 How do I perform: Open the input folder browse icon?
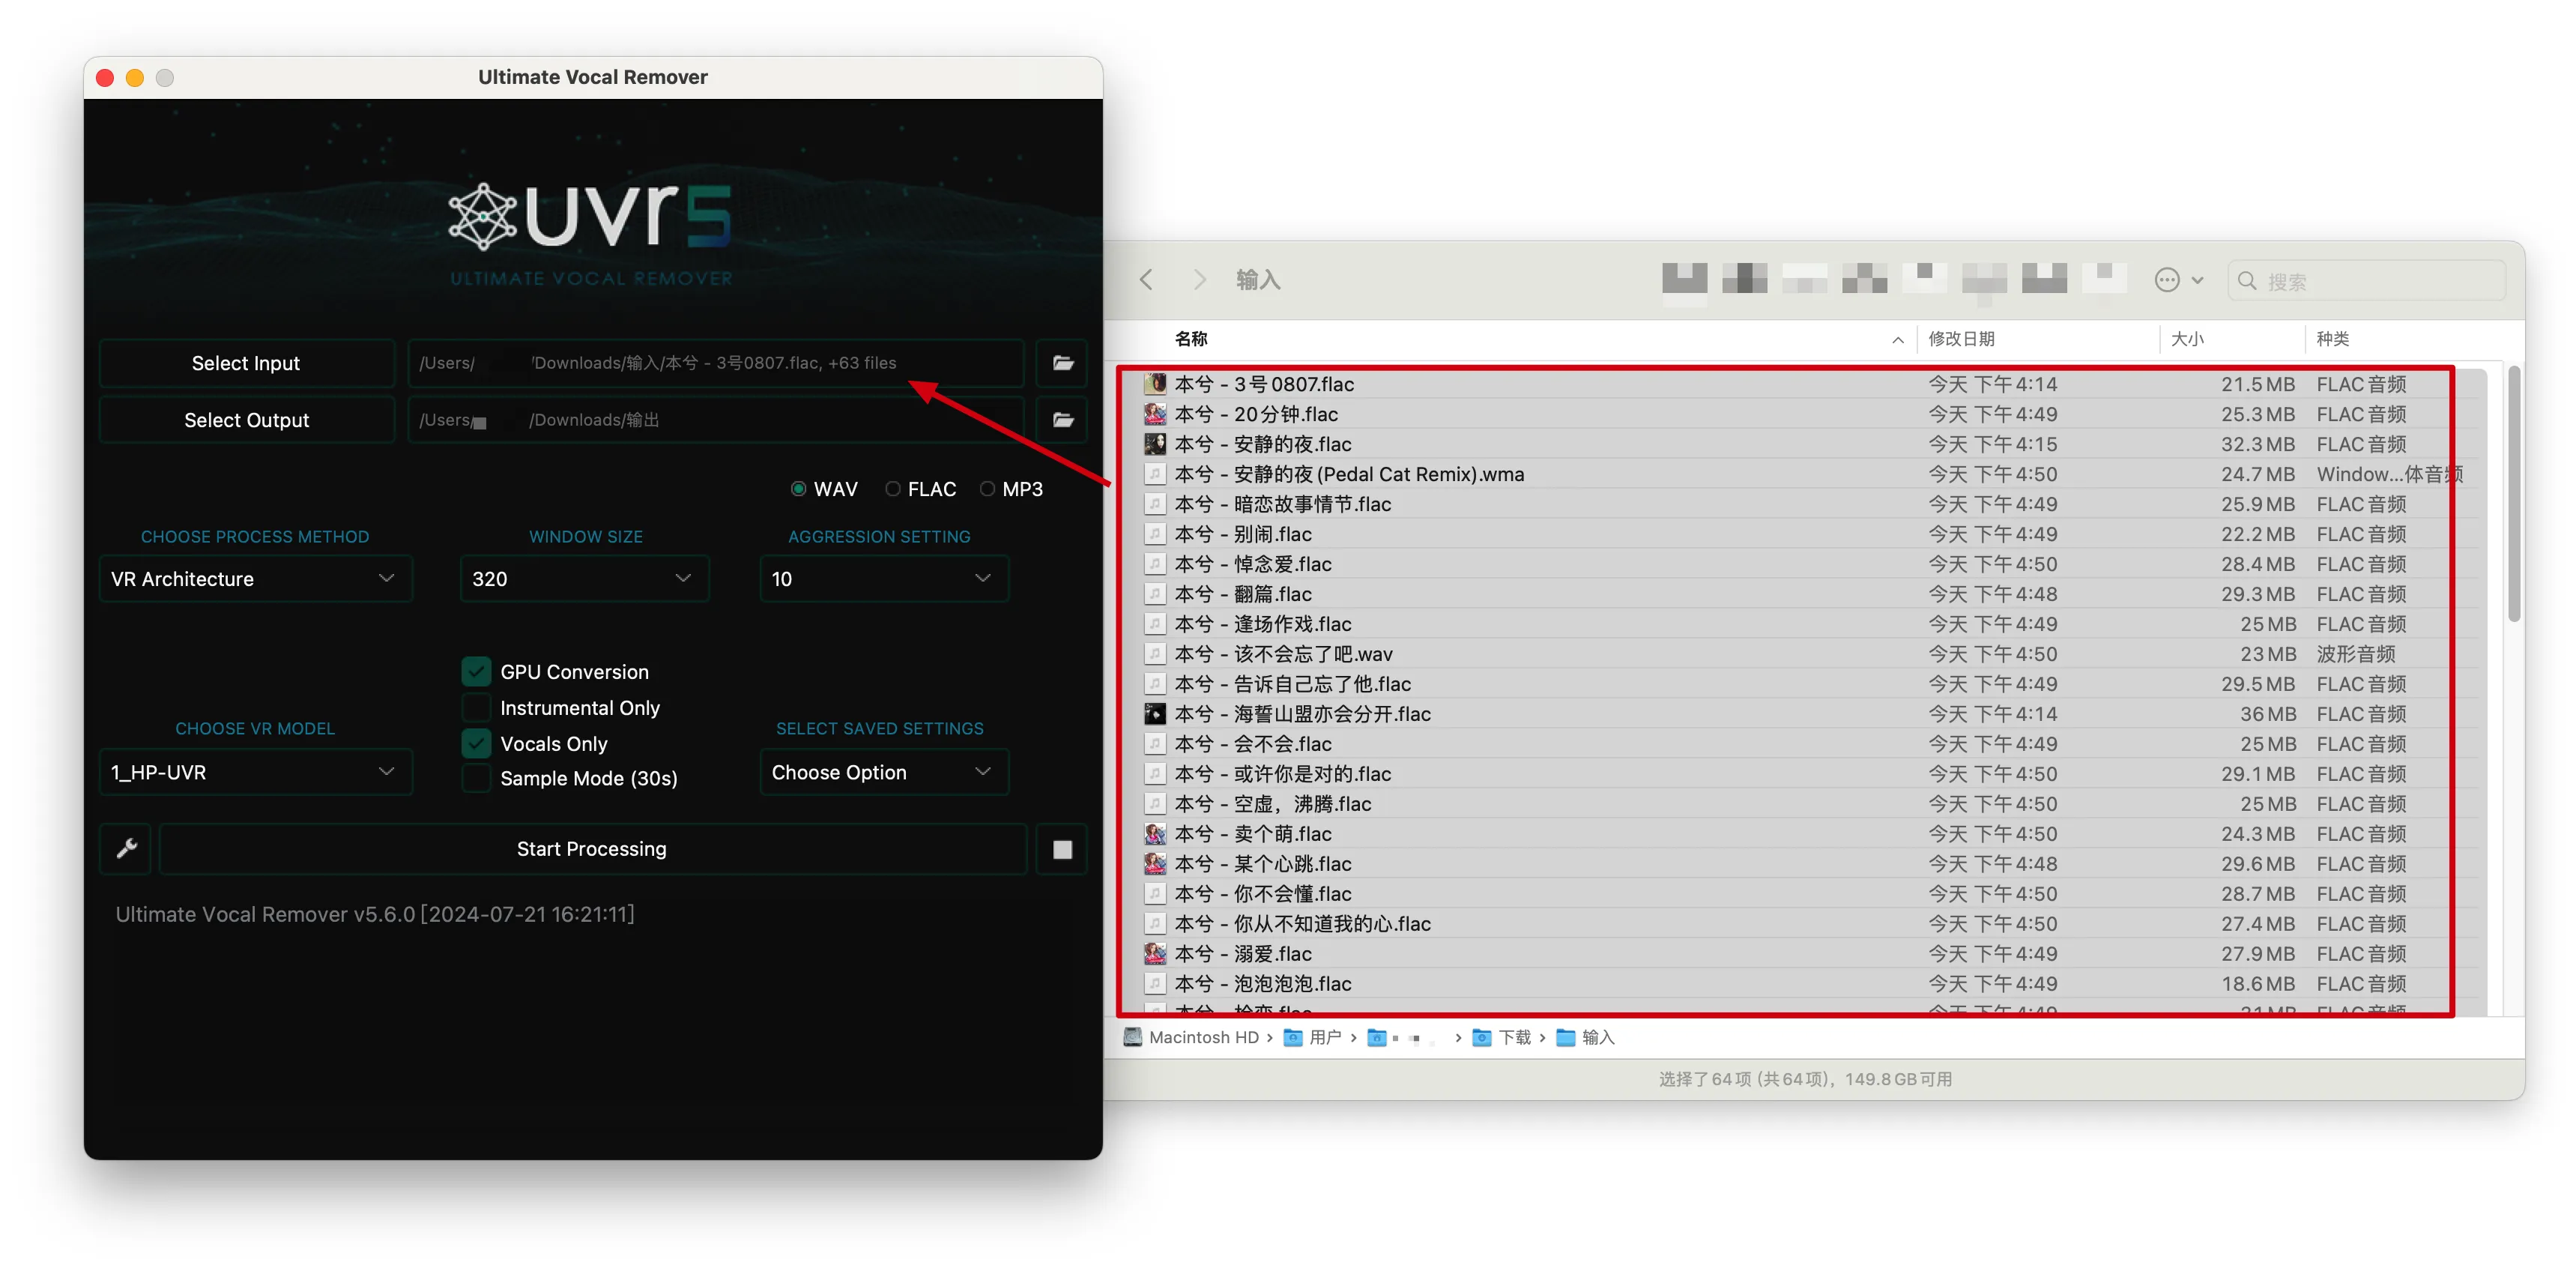[x=1062, y=363]
